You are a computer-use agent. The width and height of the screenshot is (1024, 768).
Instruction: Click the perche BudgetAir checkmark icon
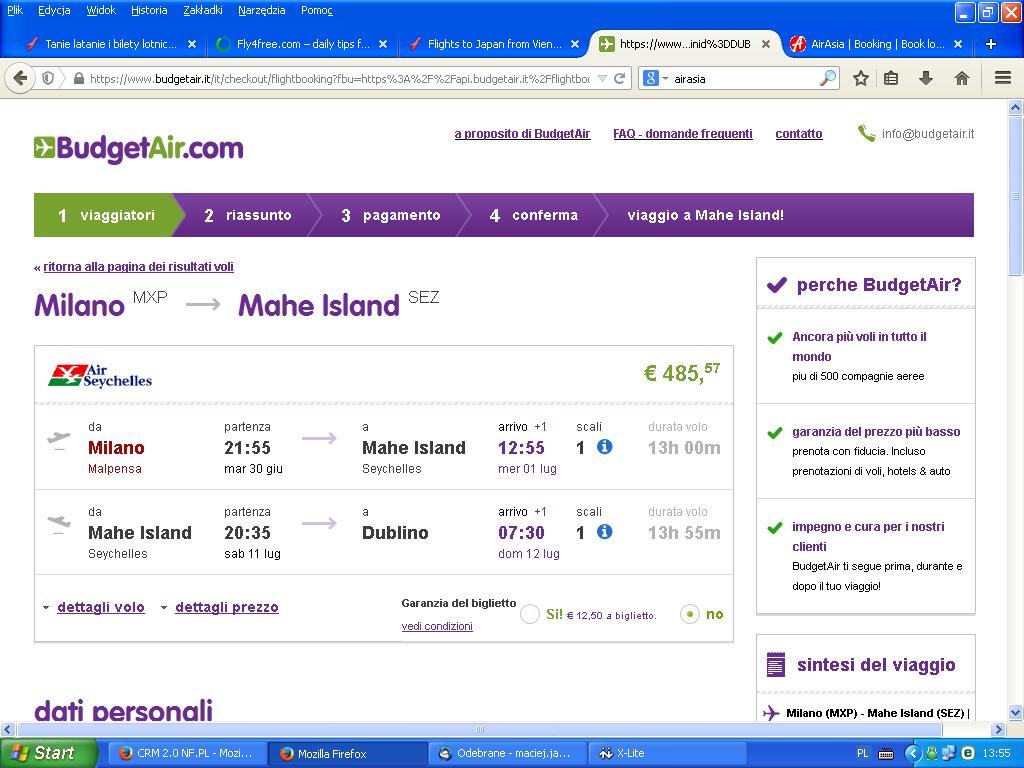[x=776, y=285]
